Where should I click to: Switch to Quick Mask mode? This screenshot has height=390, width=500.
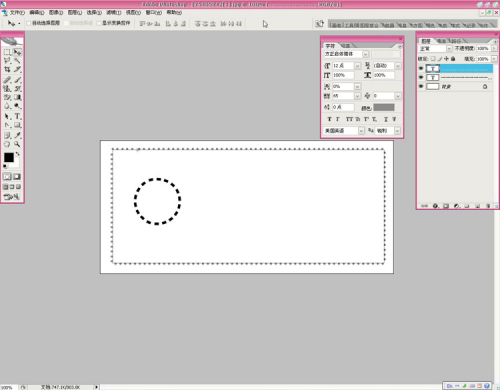(17, 177)
